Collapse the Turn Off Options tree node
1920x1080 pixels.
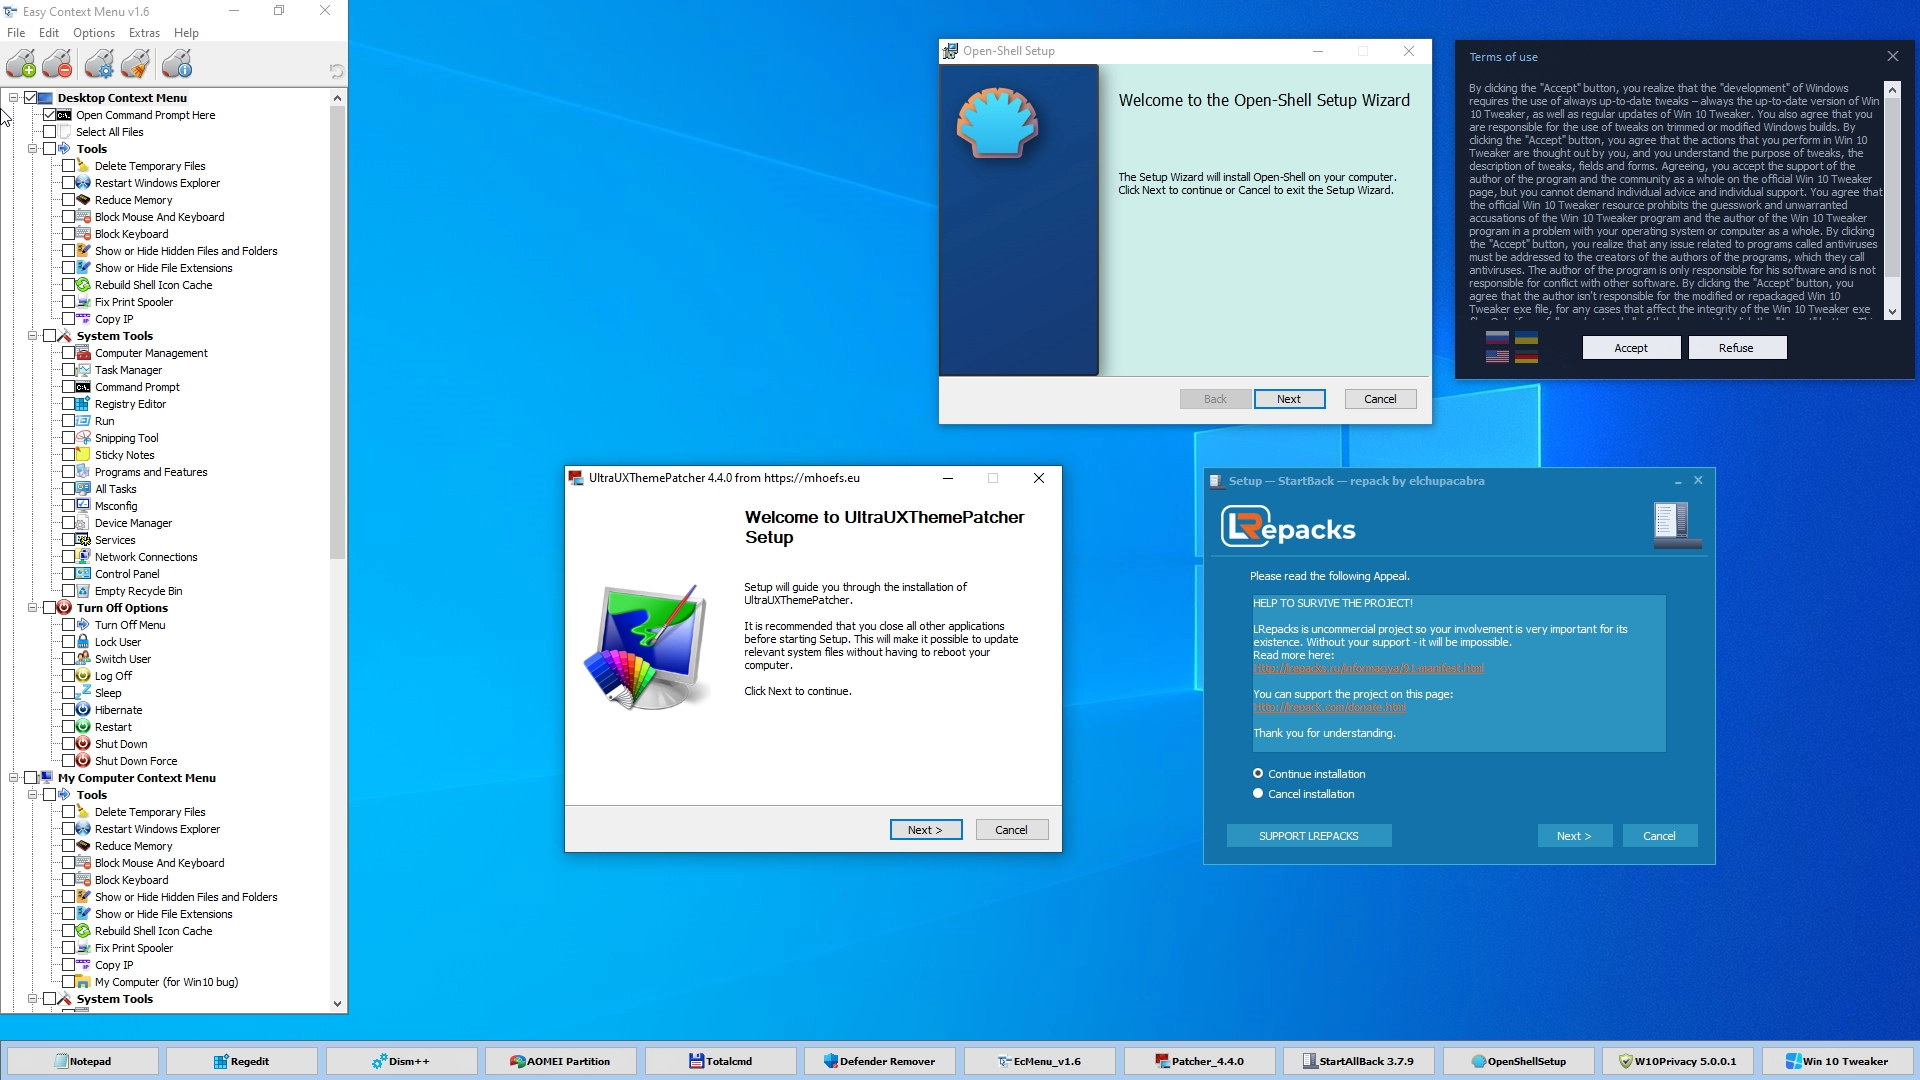pyautogui.click(x=32, y=608)
